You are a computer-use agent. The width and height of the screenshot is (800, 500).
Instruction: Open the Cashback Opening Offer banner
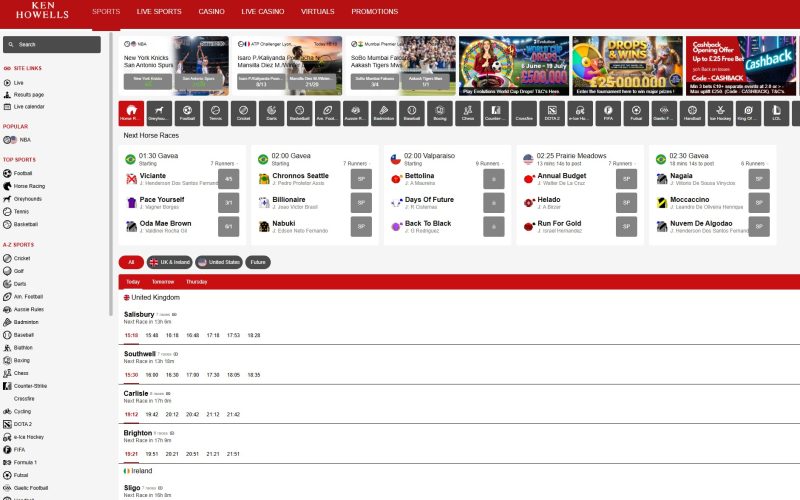(741, 66)
